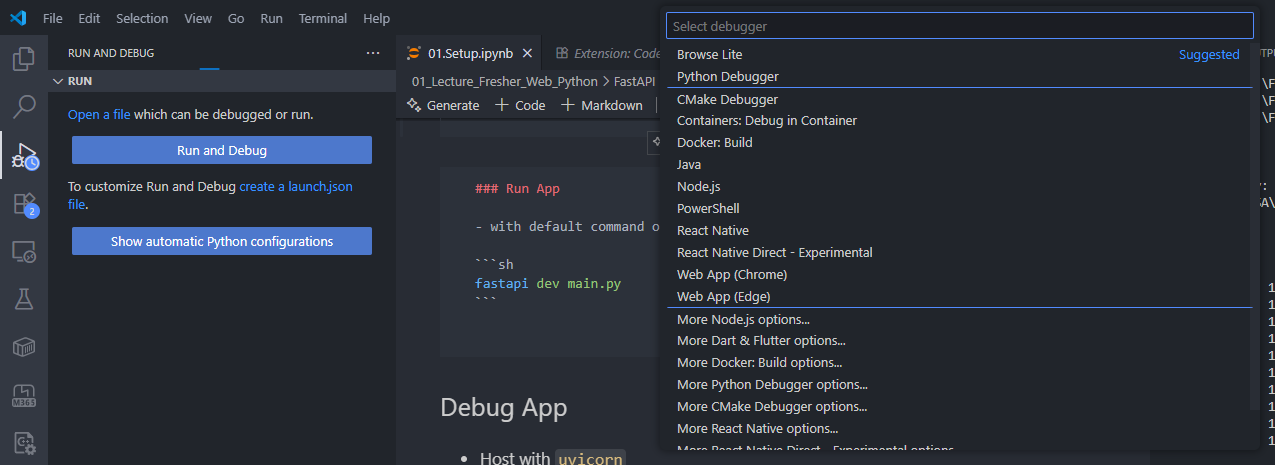Viewport: 1275px width, 465px height.
Task: Open More Dart & Flutter options...
Action: coord(959,341)
